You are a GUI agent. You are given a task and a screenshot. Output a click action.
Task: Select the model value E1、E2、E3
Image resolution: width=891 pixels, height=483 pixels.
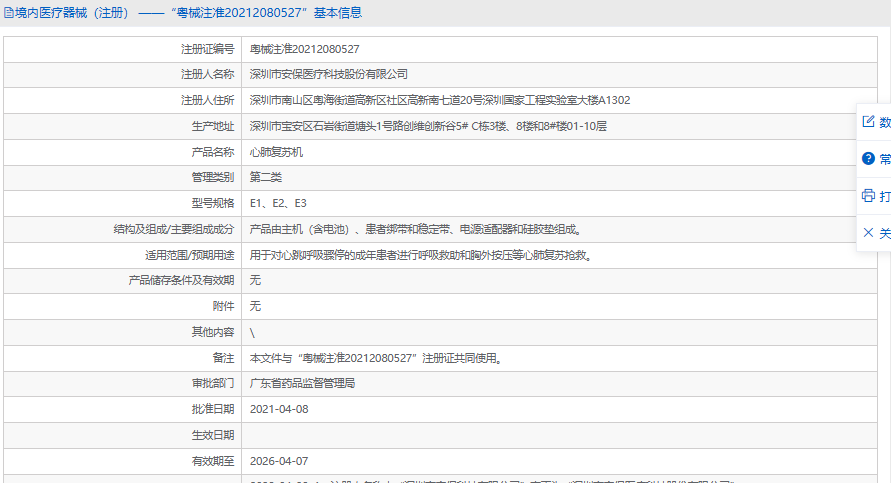pyautogui.click(x=278, y=203)
